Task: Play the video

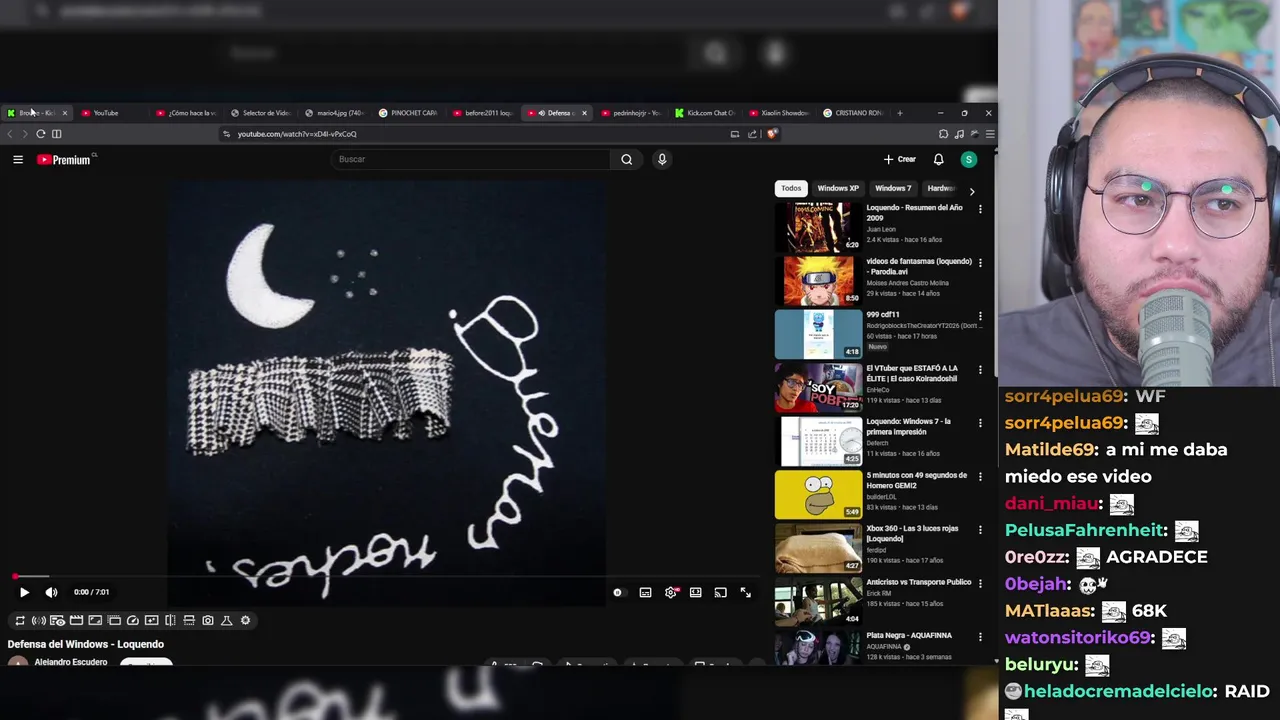Action: click(24, 592)
